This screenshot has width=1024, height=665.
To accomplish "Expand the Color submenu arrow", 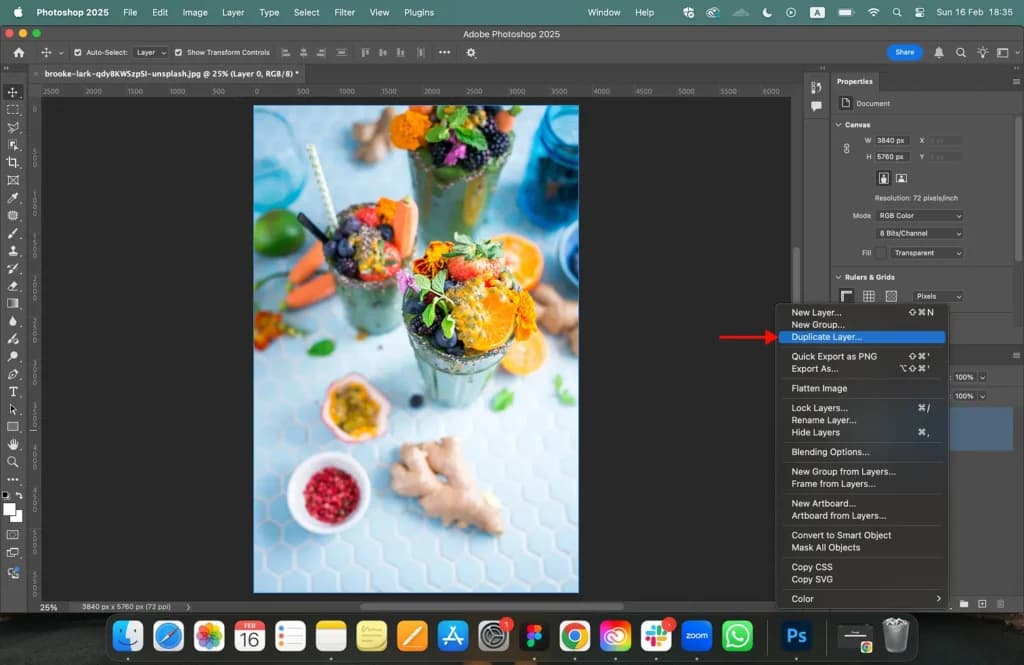I will click(x=938, y=598).
